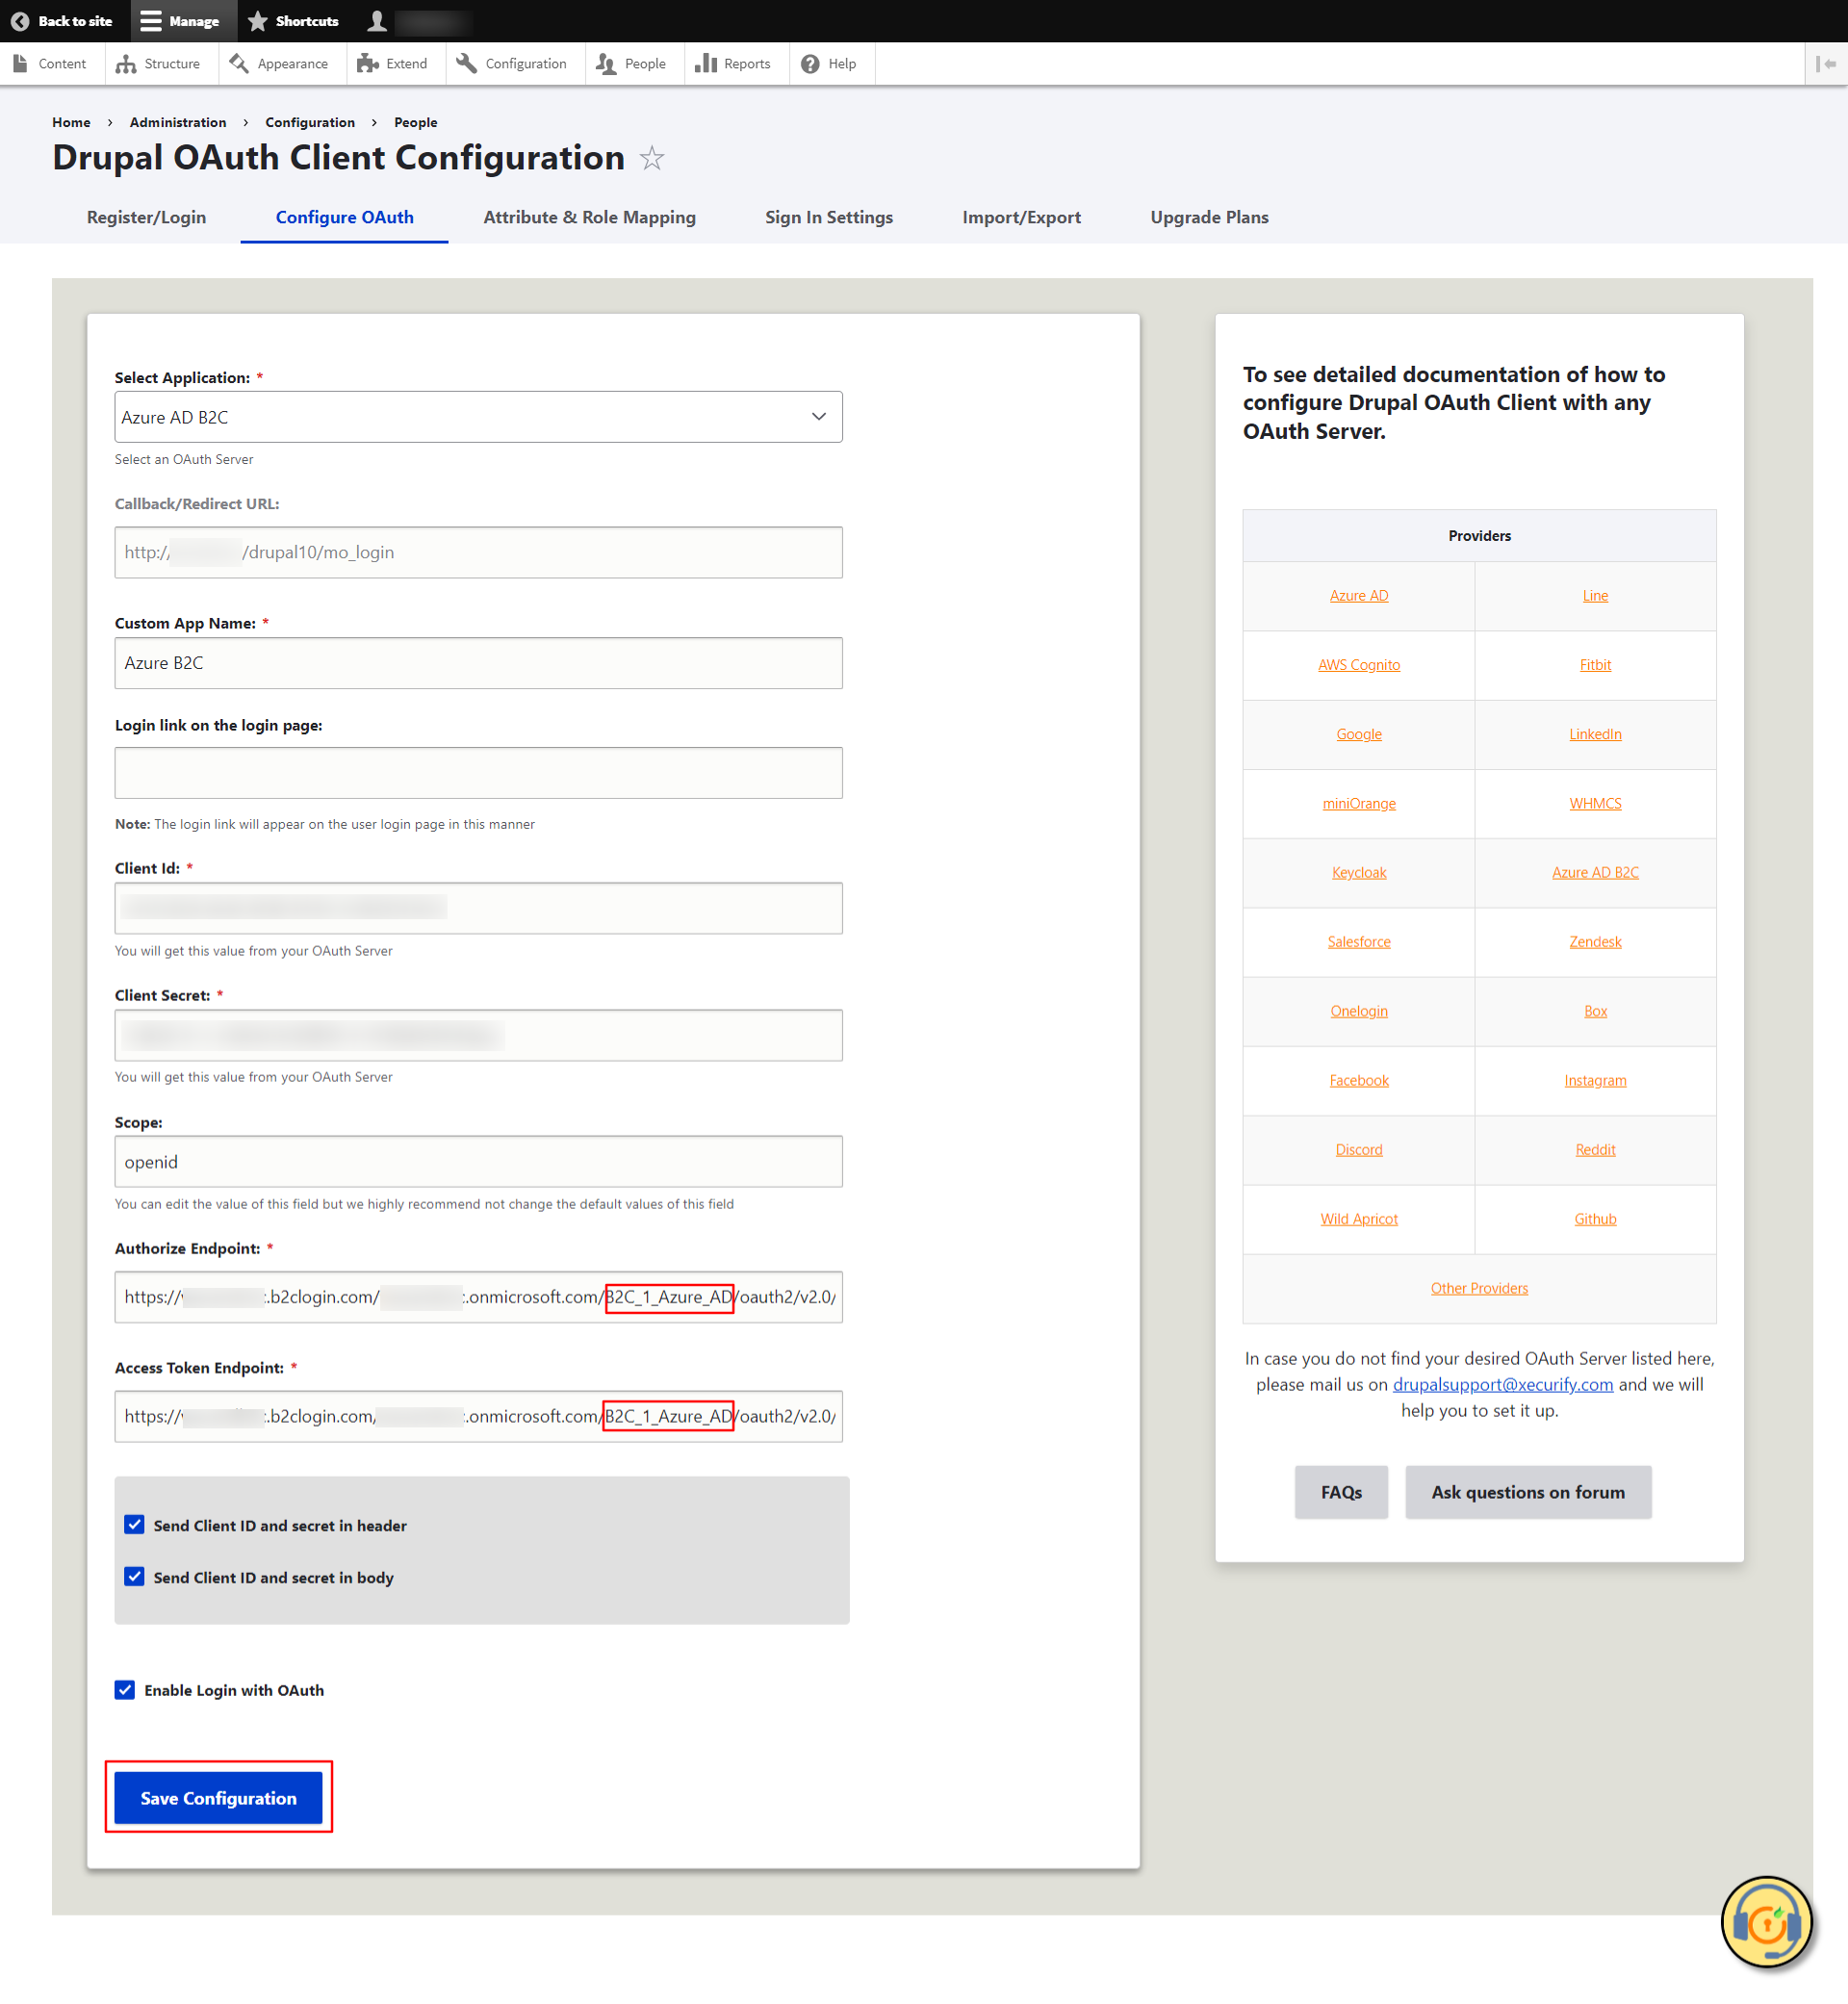Open Help admin menu
Image resolution: width=1848 pixels, height=2004 pixels.
click(830, 64)
